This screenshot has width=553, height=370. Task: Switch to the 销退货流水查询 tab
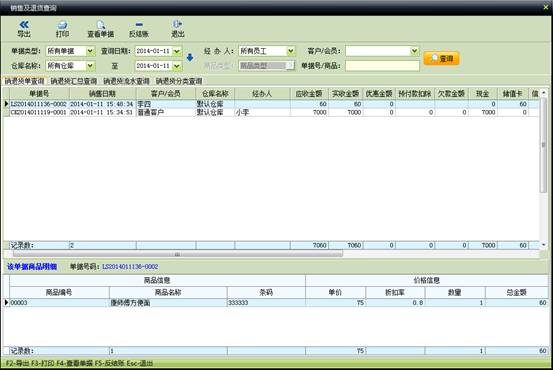point(126,81)
